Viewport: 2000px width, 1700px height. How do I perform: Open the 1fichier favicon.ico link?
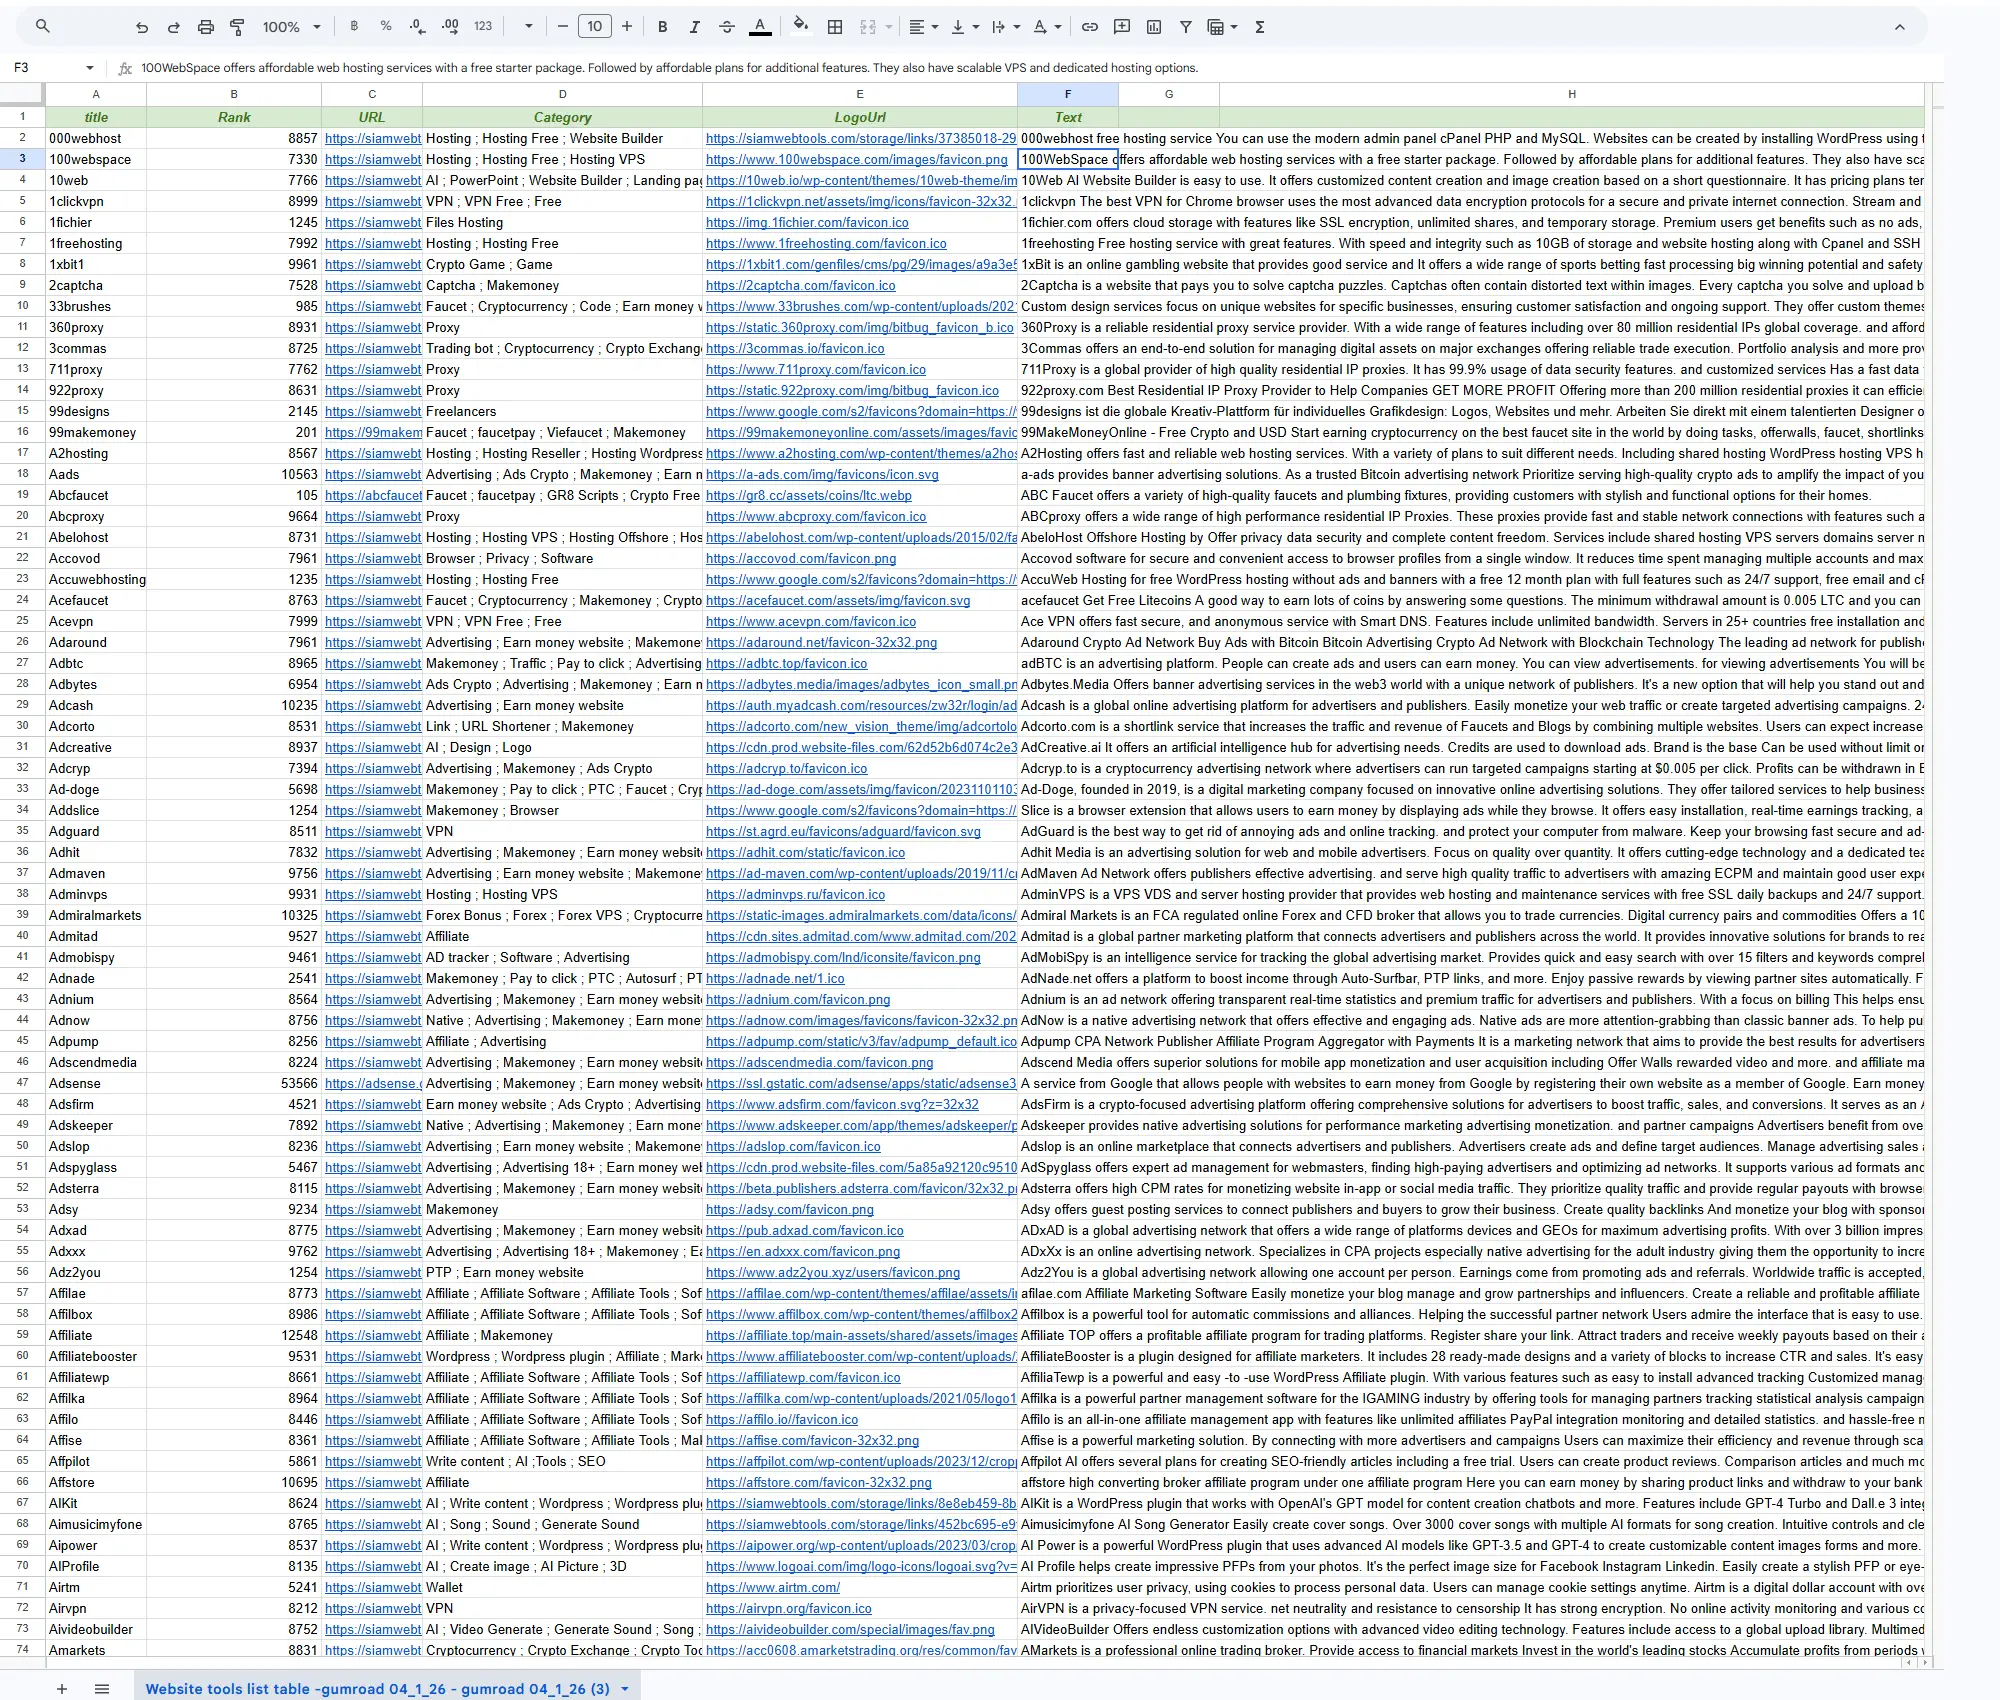(x=807, y=222)
